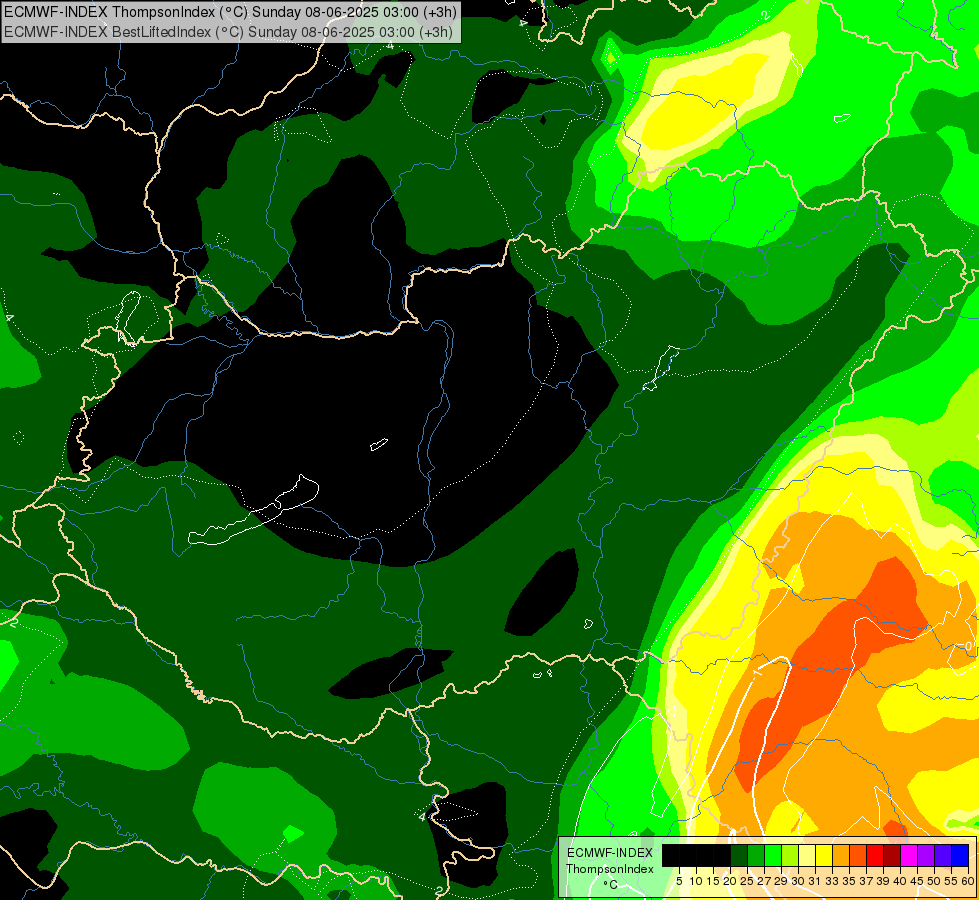Select the magenta 40-45 legend swatch
This screenshot has width=979, height=900.
click(x=909, y=855)
